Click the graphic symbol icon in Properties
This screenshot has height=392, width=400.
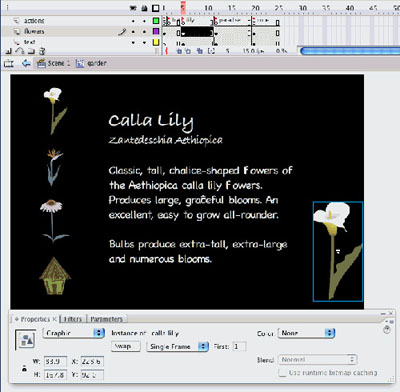[x=26, y=339]
